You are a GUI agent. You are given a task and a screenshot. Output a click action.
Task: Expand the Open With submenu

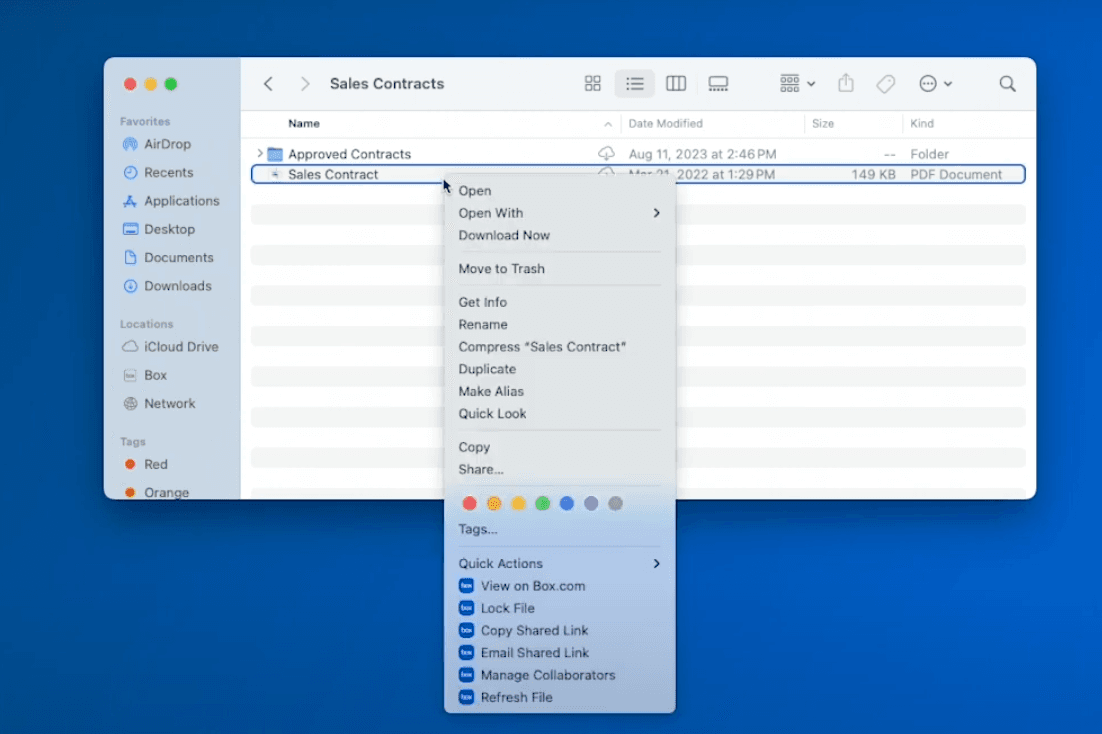coord(656,213)
